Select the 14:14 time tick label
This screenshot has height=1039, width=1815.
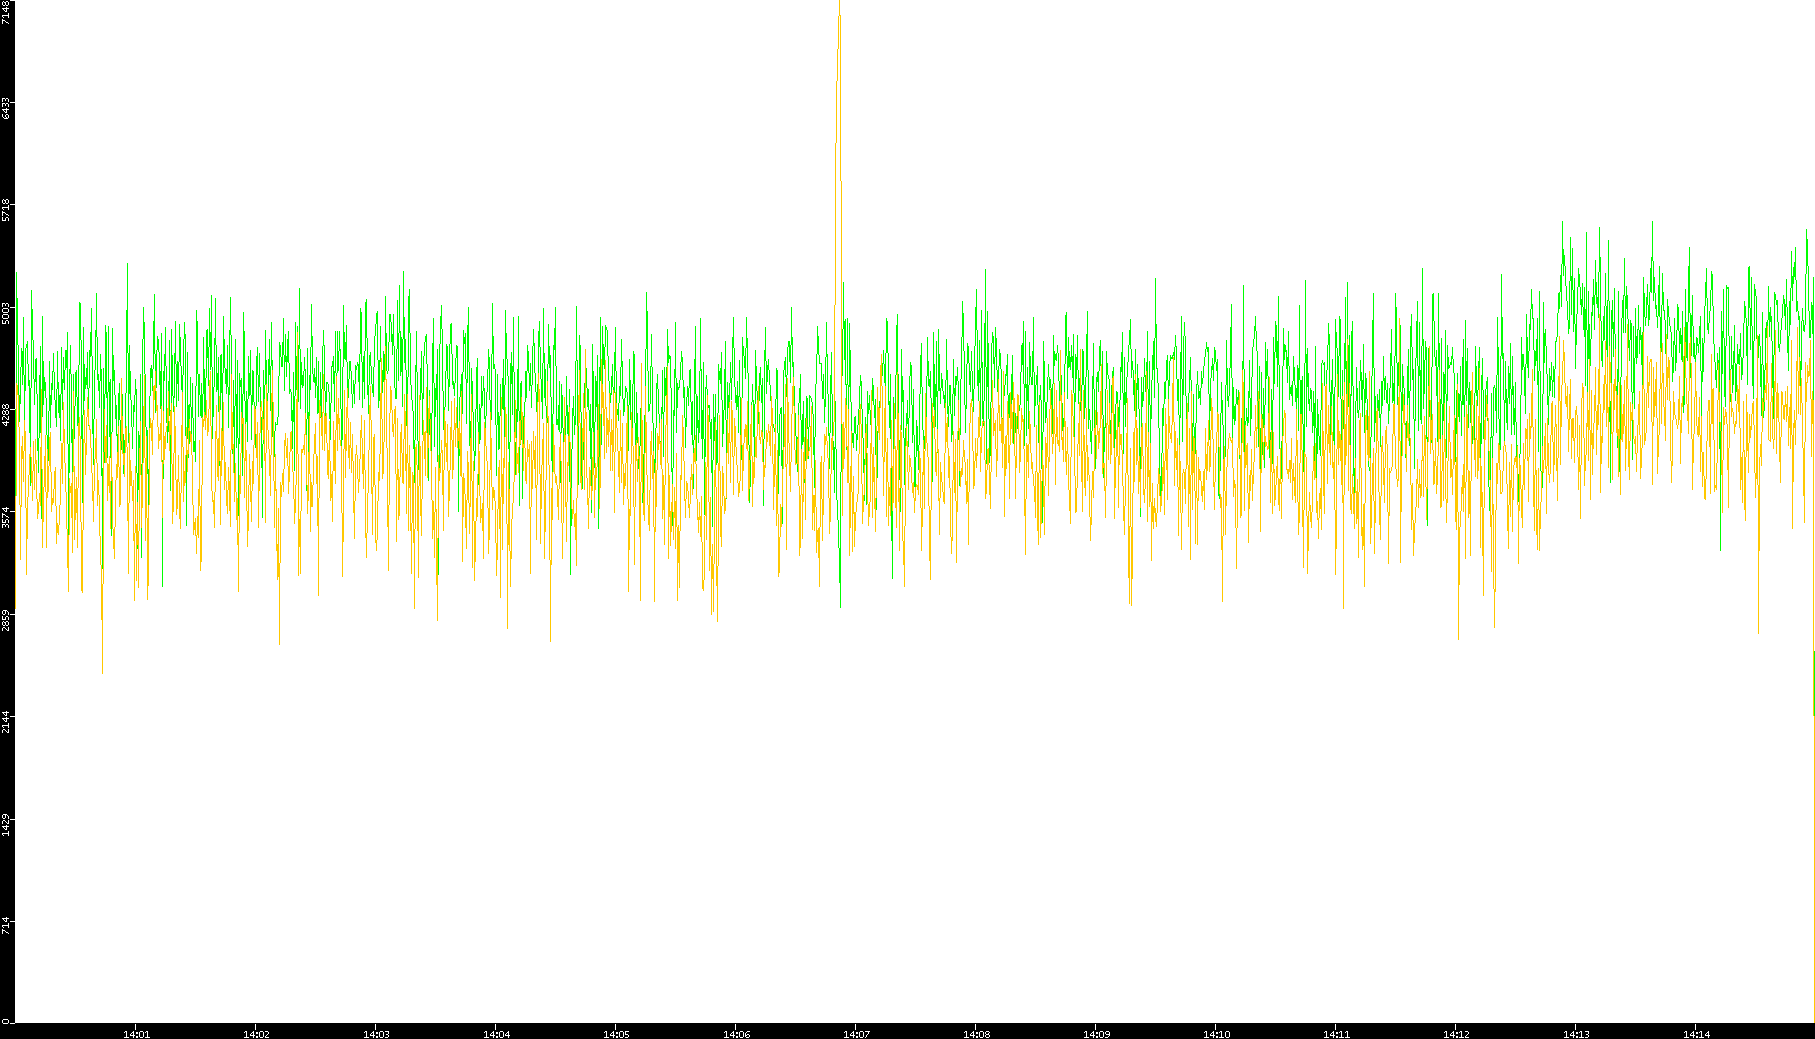click(1696, 1033)
